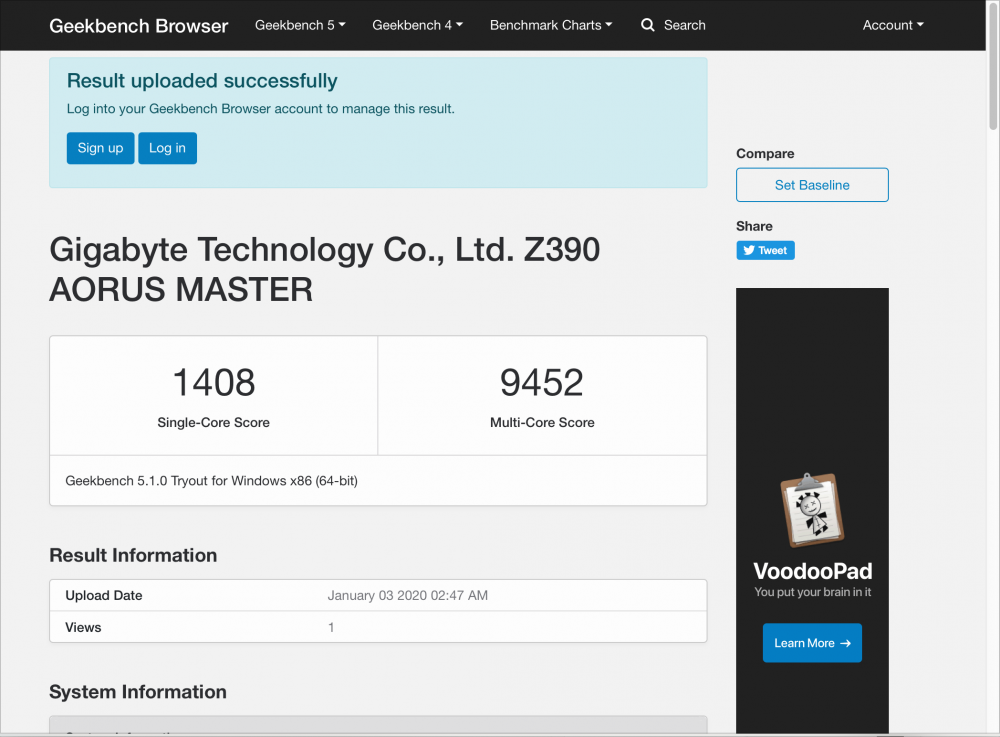Open the Geekbench Browser home link
Viewport: 1000px width, 737px height.
tap(138, 26)
